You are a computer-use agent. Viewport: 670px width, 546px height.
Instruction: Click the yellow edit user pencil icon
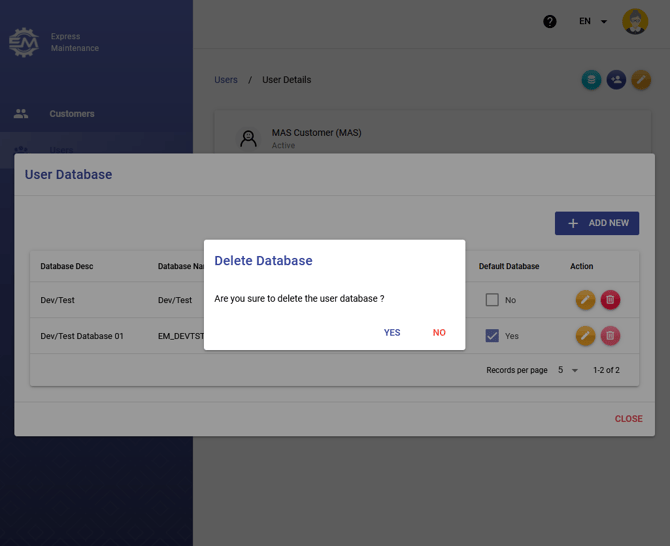click(641, 80)
